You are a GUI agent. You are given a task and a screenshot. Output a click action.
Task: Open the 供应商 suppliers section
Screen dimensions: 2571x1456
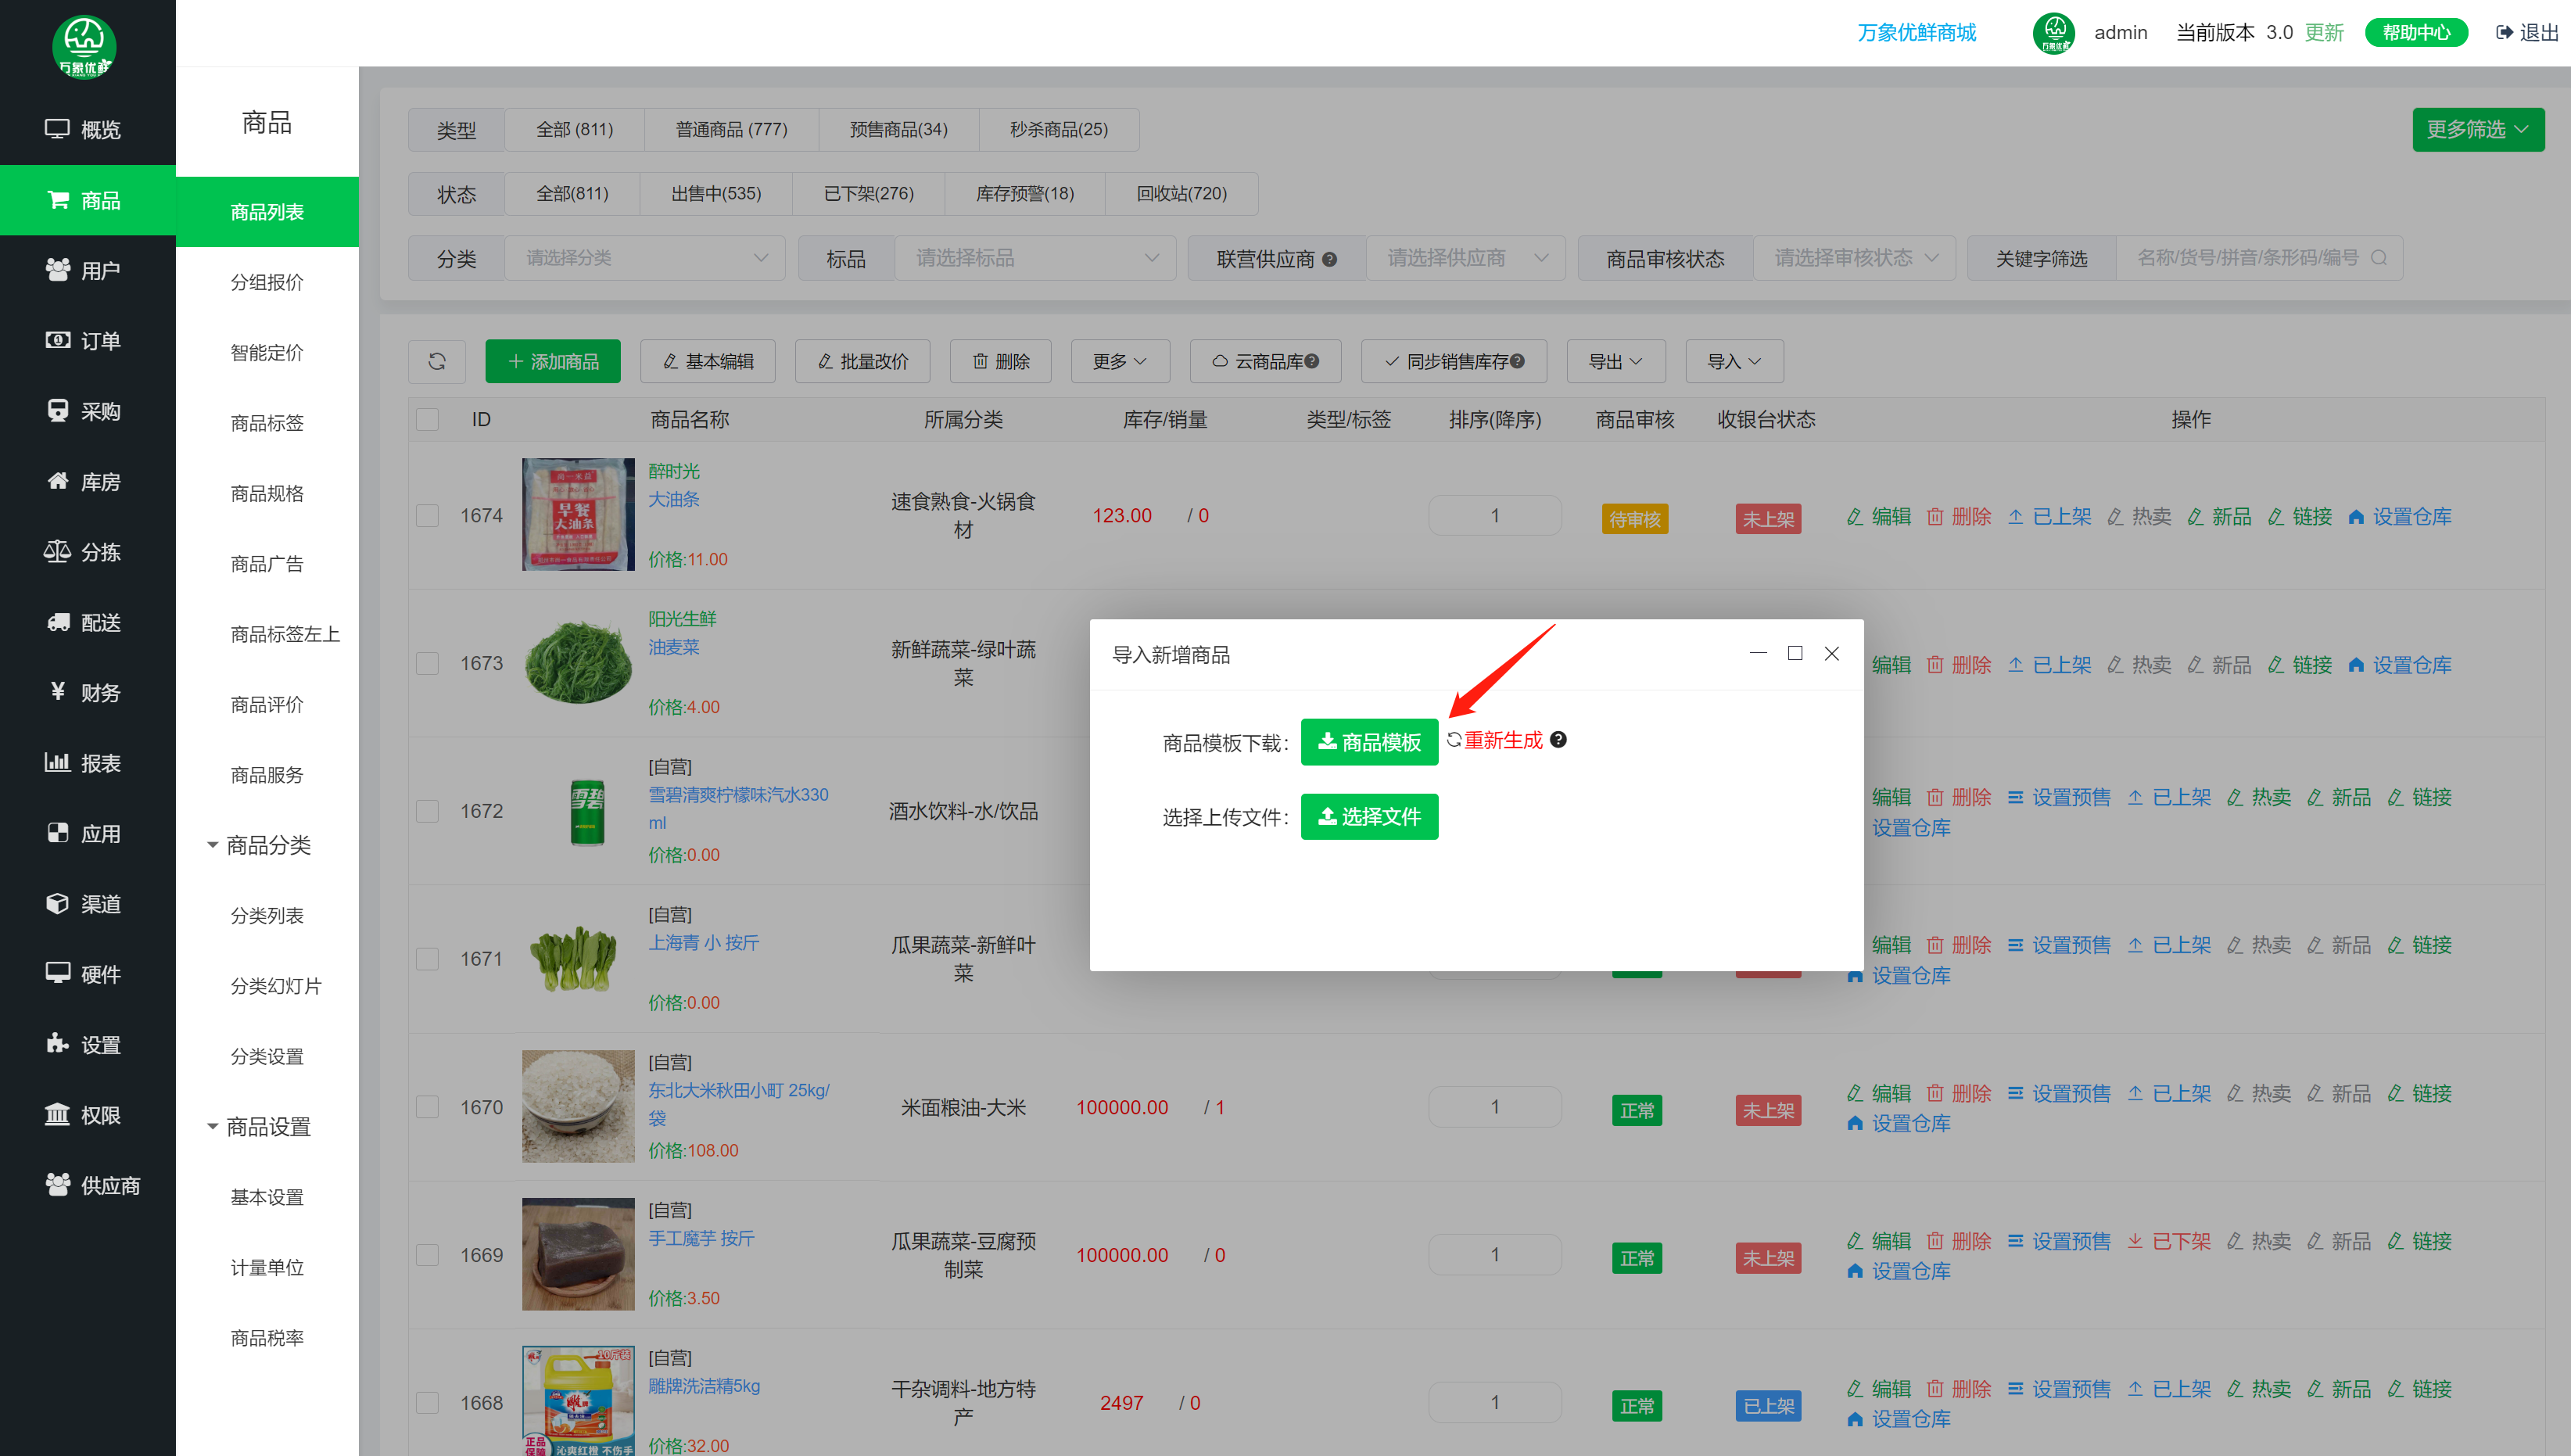[x=87, y=1186]
